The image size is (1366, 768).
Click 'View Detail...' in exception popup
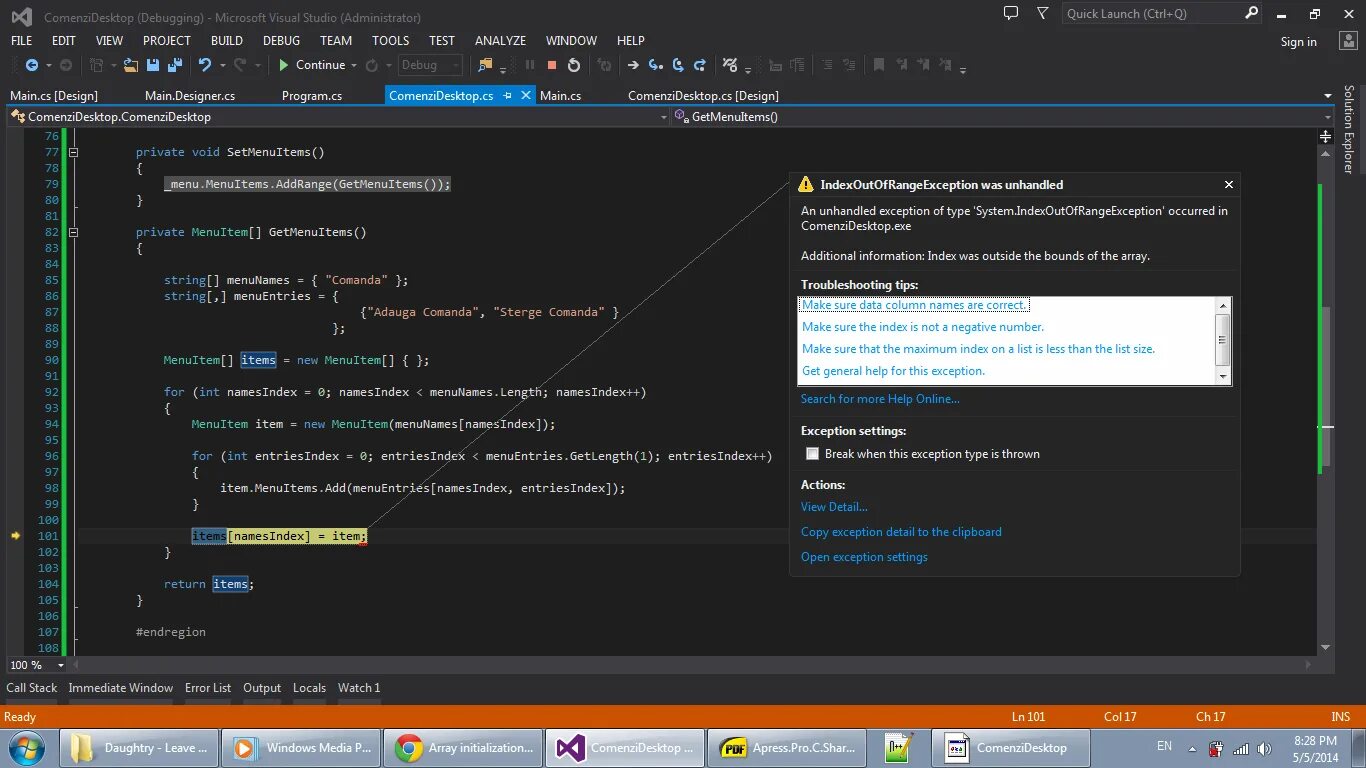pyautogui.click(x=834, y=507)
